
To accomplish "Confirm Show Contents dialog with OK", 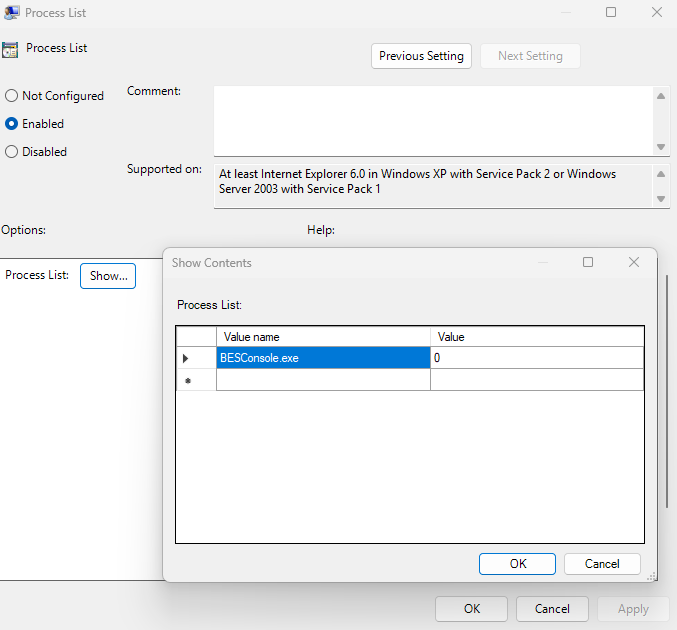I will 517,564.
